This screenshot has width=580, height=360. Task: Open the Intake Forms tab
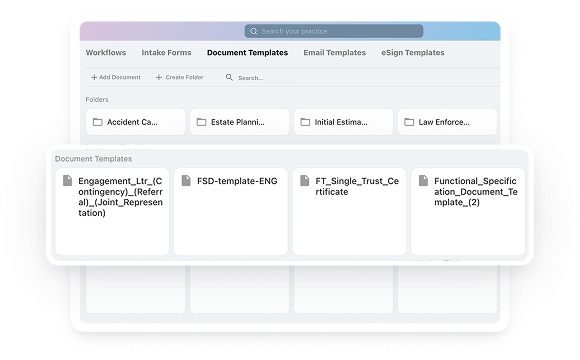click(166, 53)
